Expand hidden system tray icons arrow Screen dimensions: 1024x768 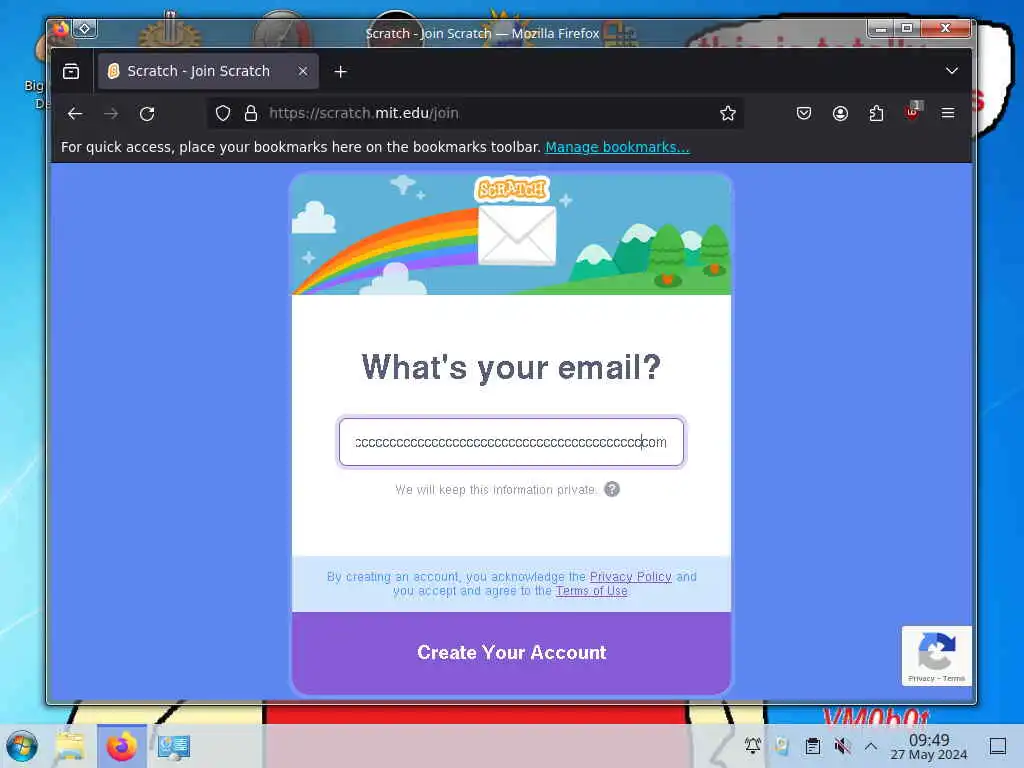[x=871, y=745]
